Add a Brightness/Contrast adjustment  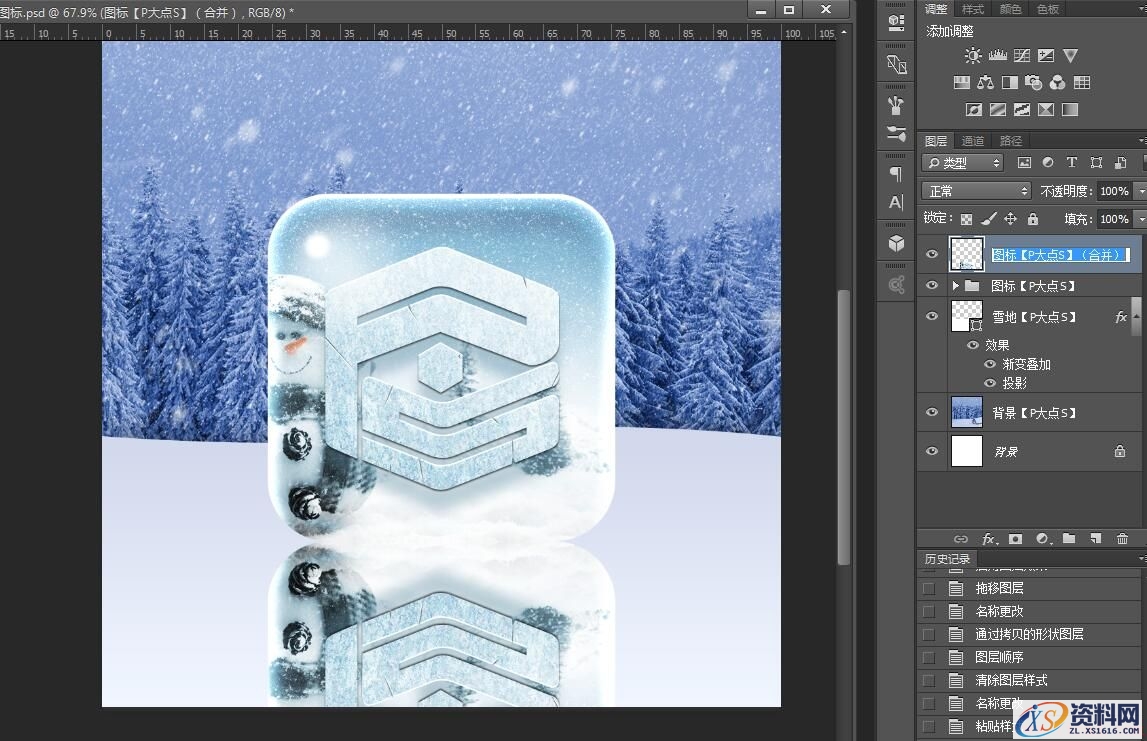(973, 56)
